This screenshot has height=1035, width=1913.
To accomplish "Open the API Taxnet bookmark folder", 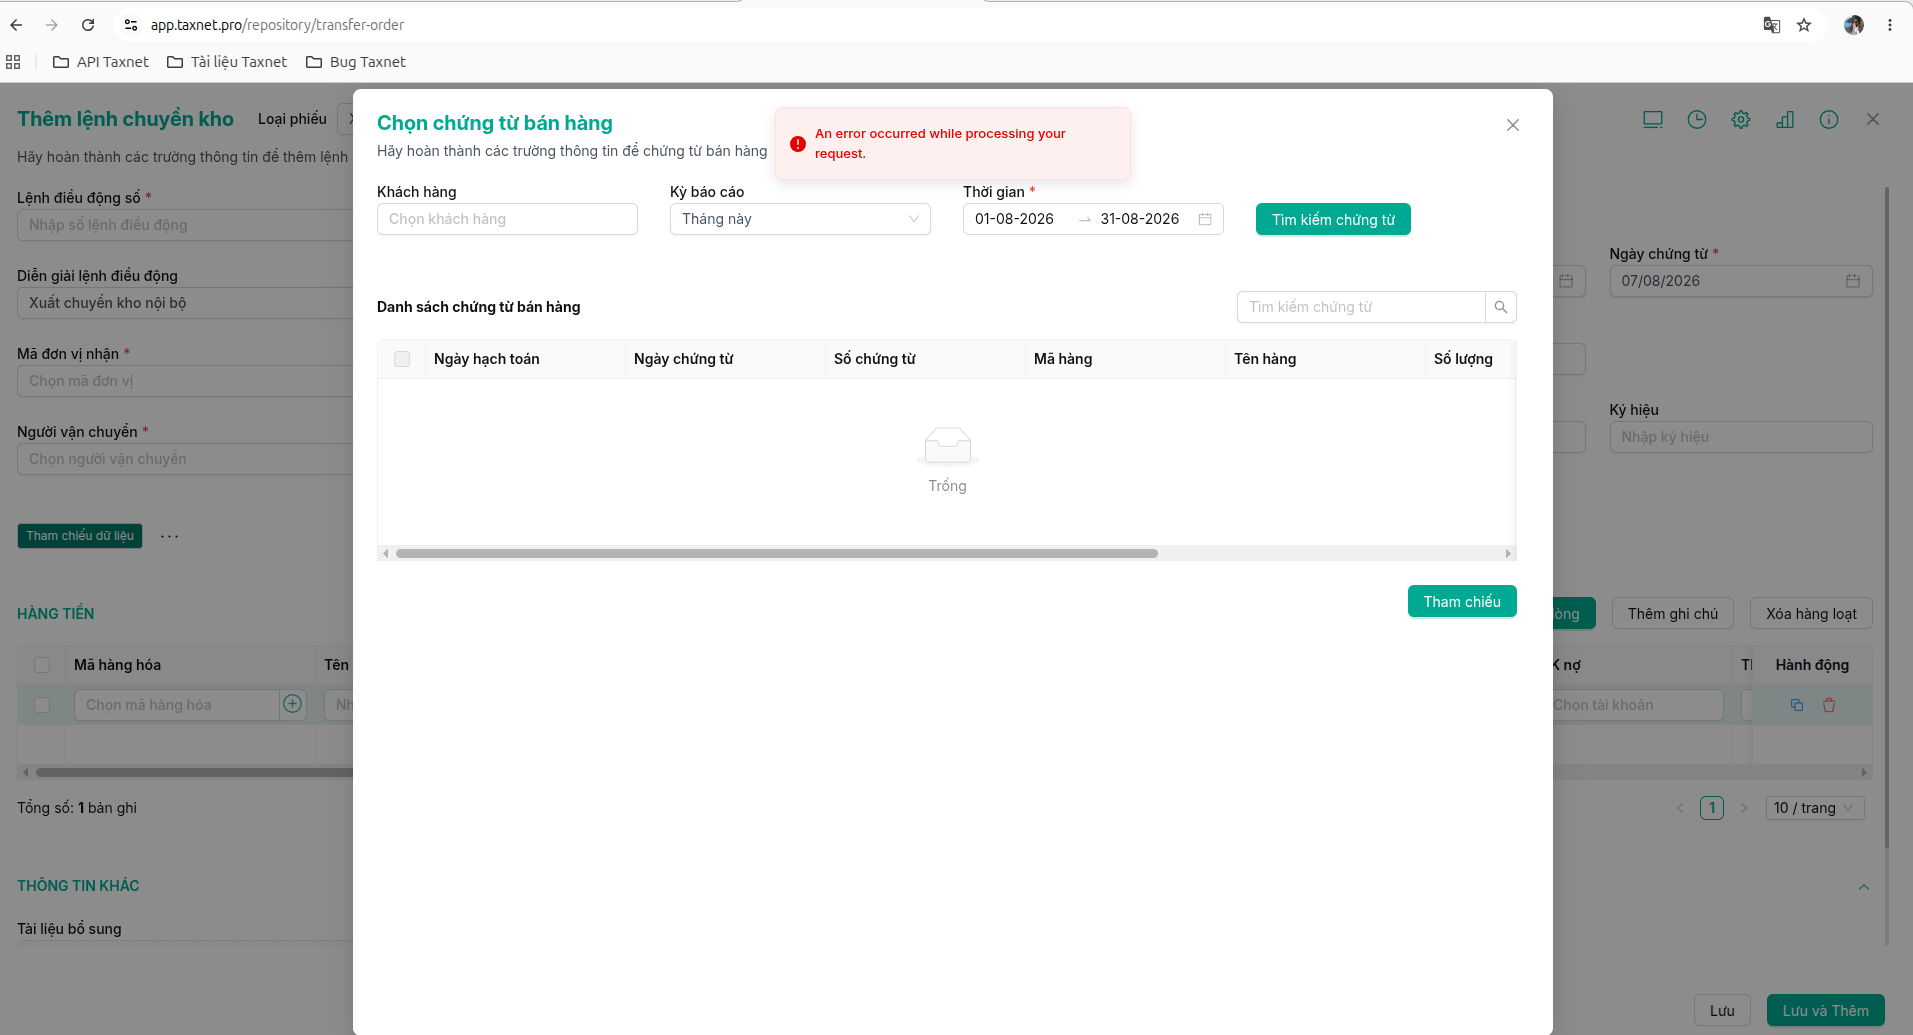I will tap(100, 62).
